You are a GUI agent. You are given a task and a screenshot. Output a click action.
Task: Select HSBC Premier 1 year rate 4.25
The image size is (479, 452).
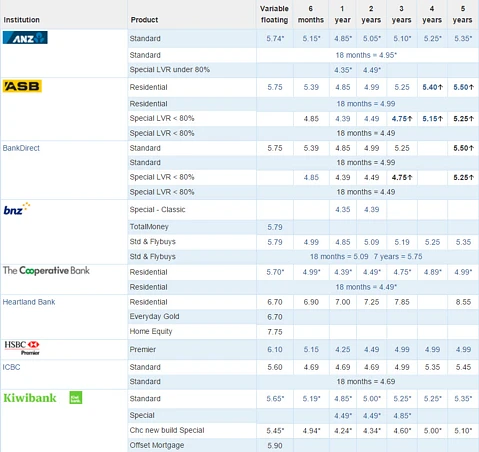tap(343, 350)
